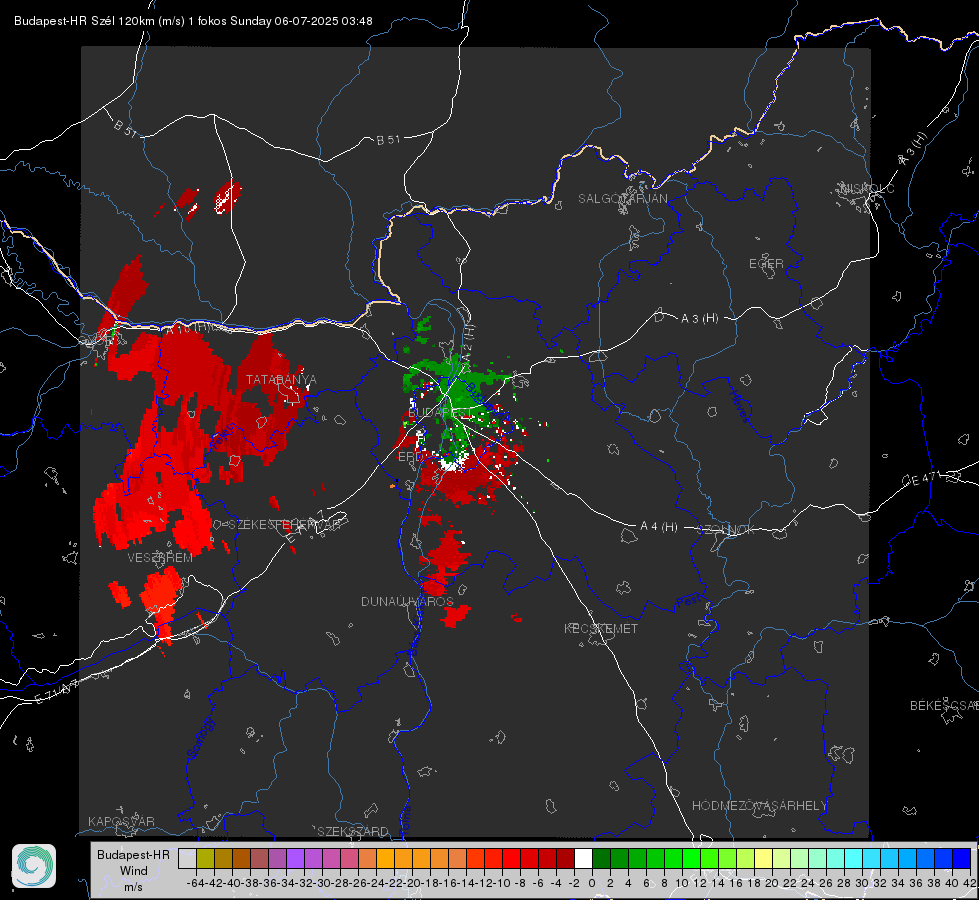979x900 pixels.
Task: Click the radar title text at top
Action: click(193, 21)
